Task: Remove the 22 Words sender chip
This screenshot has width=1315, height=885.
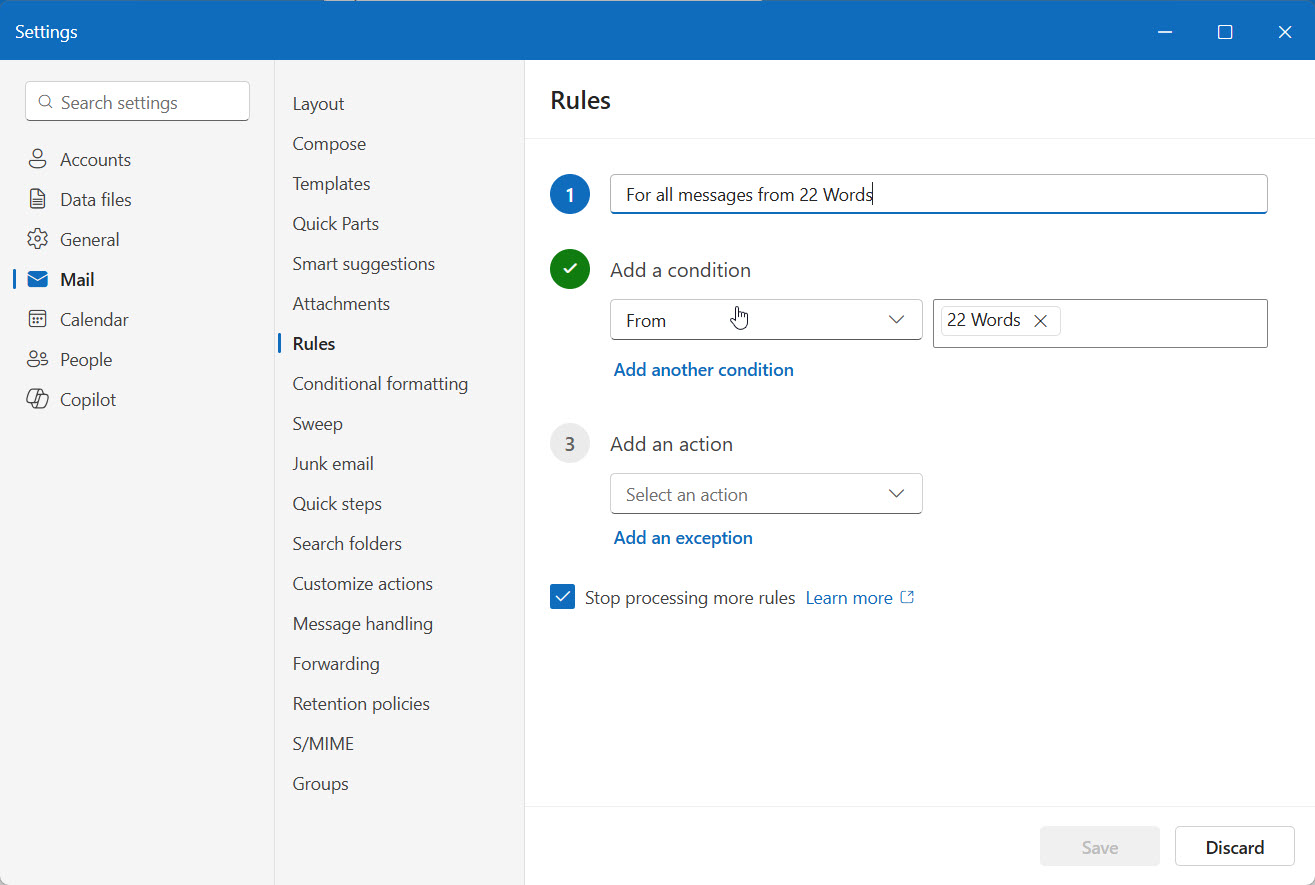Action: pos(1040,321)
